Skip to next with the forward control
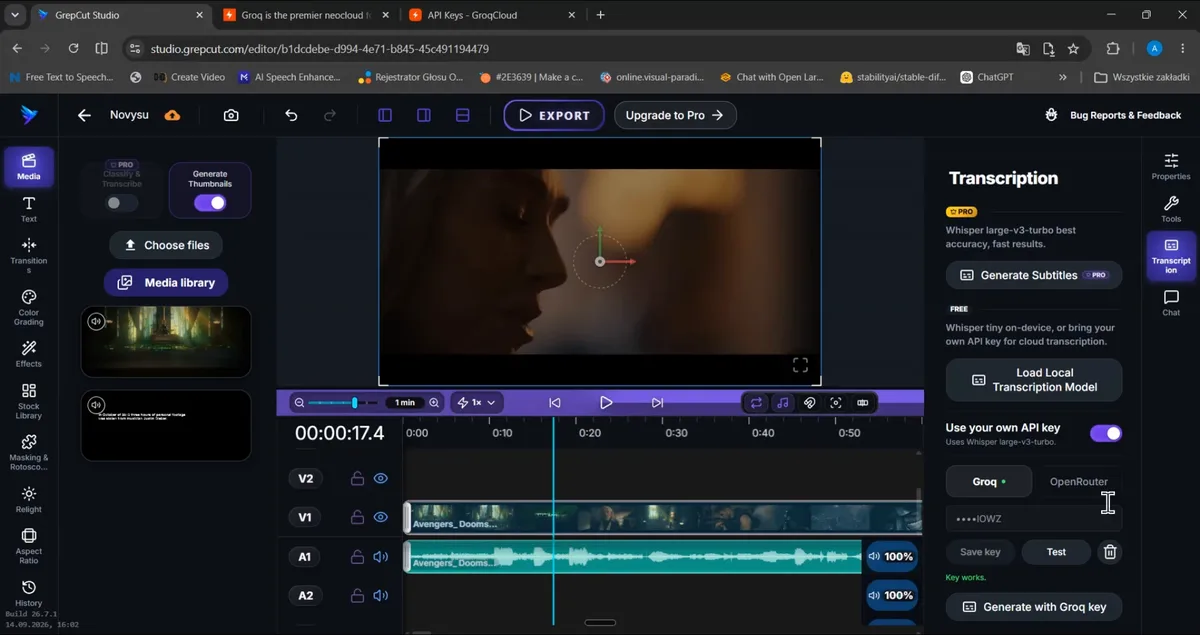The width and height of the screenshot is (1200, 635). point(657,402)
